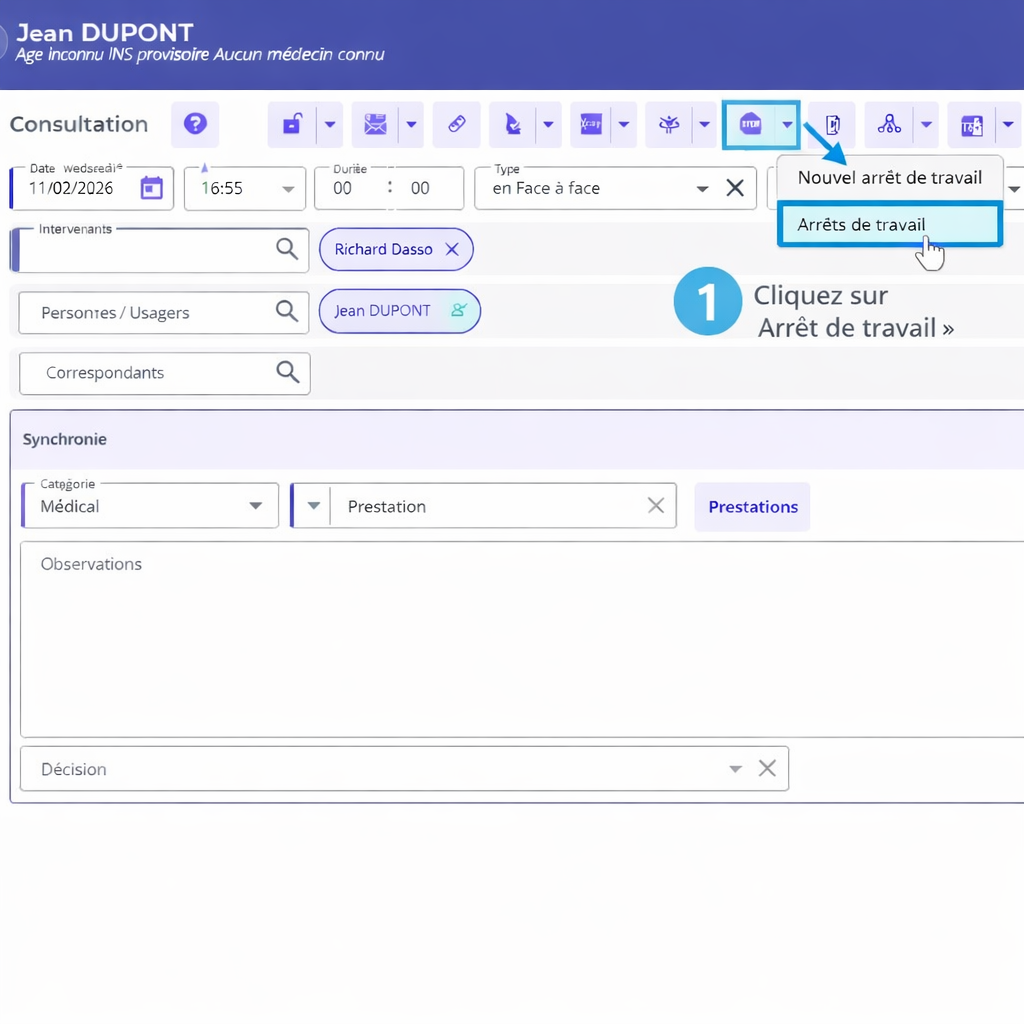Expand the Décision dropdown arrow

click(x=735, y=769)
